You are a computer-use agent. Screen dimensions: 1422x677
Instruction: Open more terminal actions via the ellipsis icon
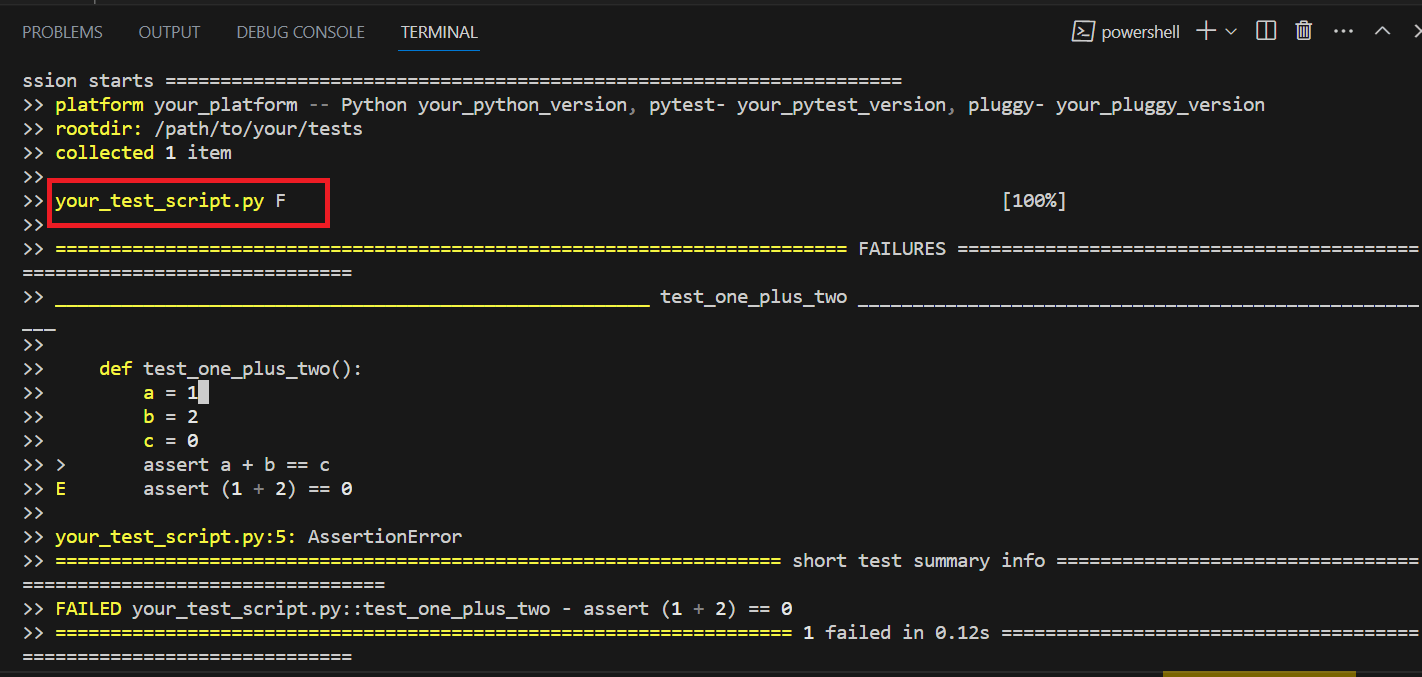pyautogui.click(x=1343, y=31)
